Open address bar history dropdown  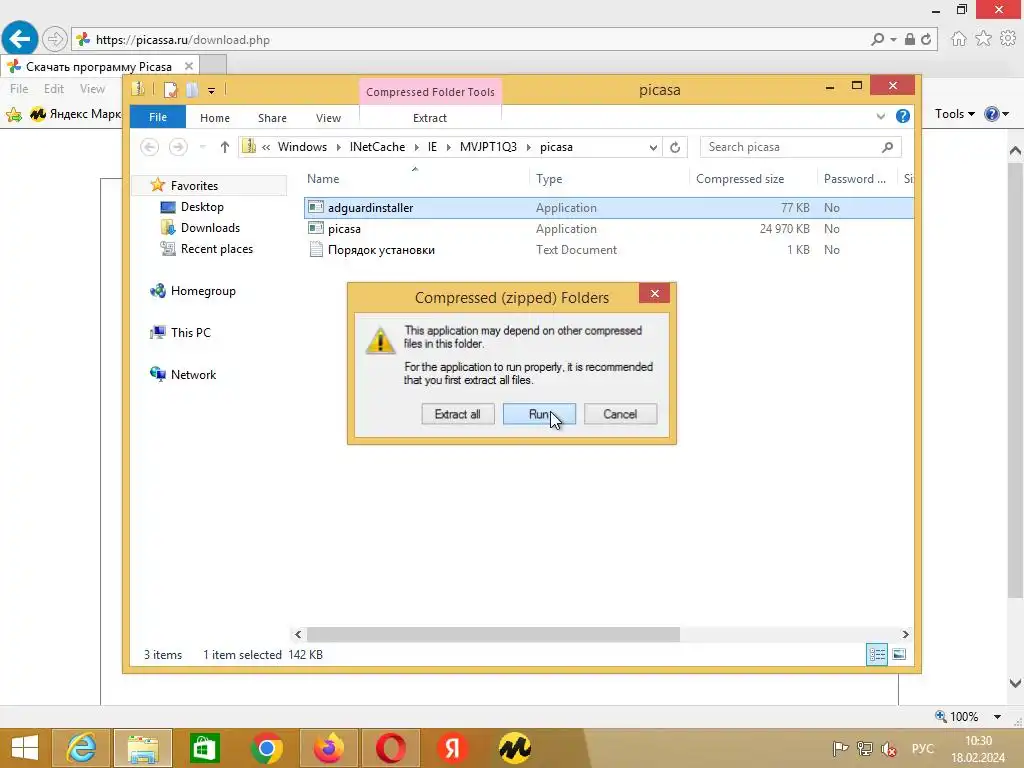(x=652, y=148)
